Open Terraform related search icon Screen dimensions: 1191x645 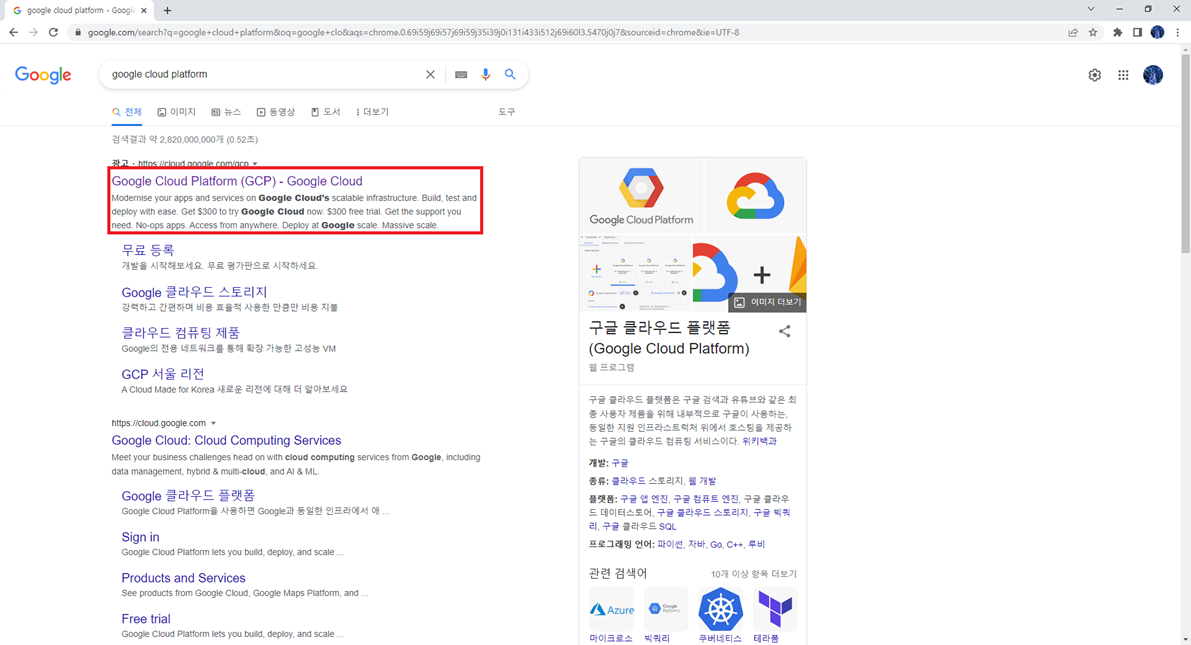coord(775,609)
